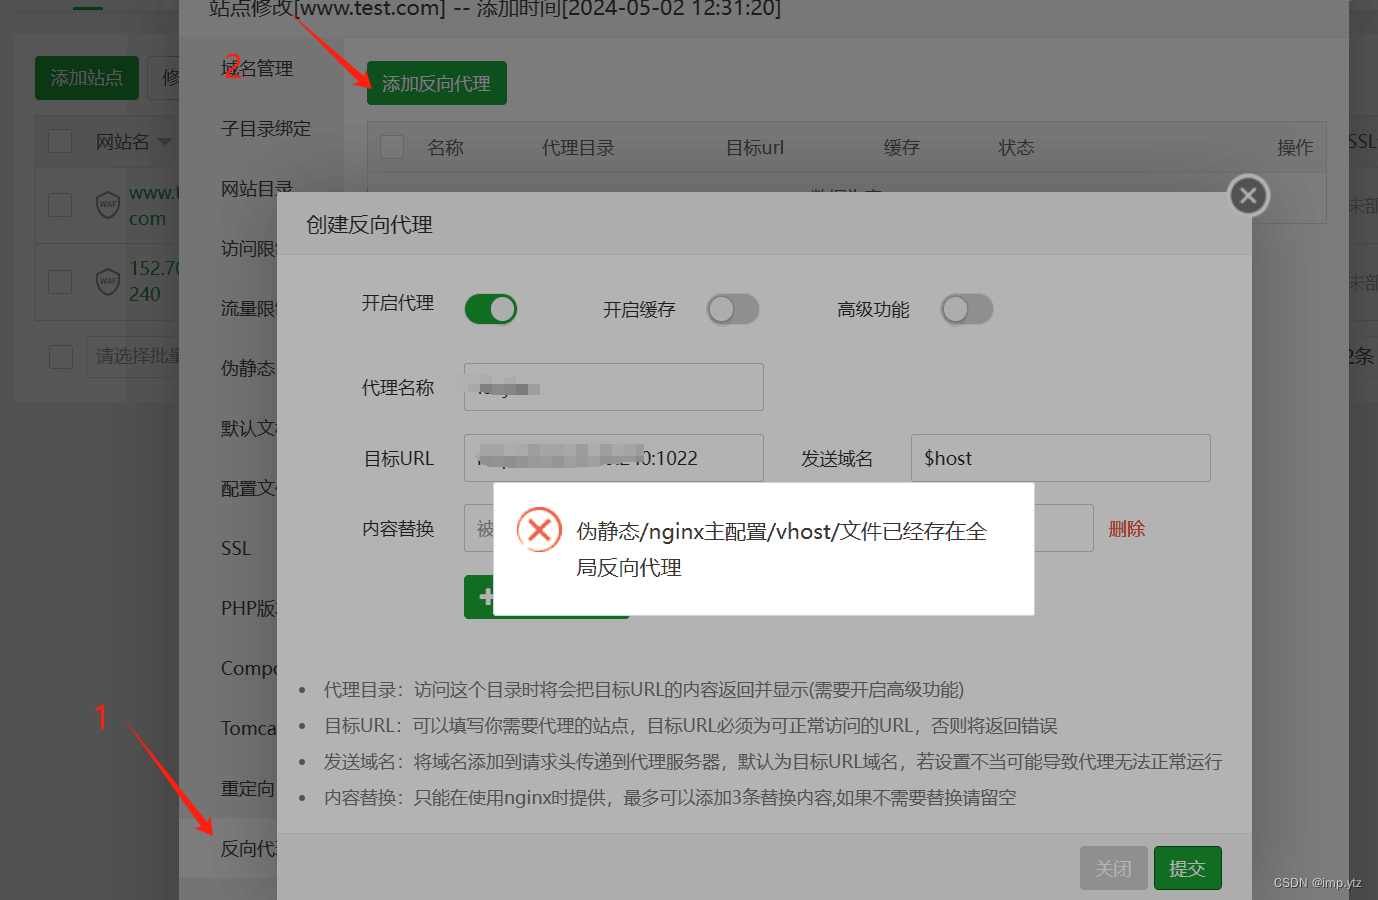1378x900 pixels.
Task: Enable the 开启缓存 switch
Action: coord(733,309)
